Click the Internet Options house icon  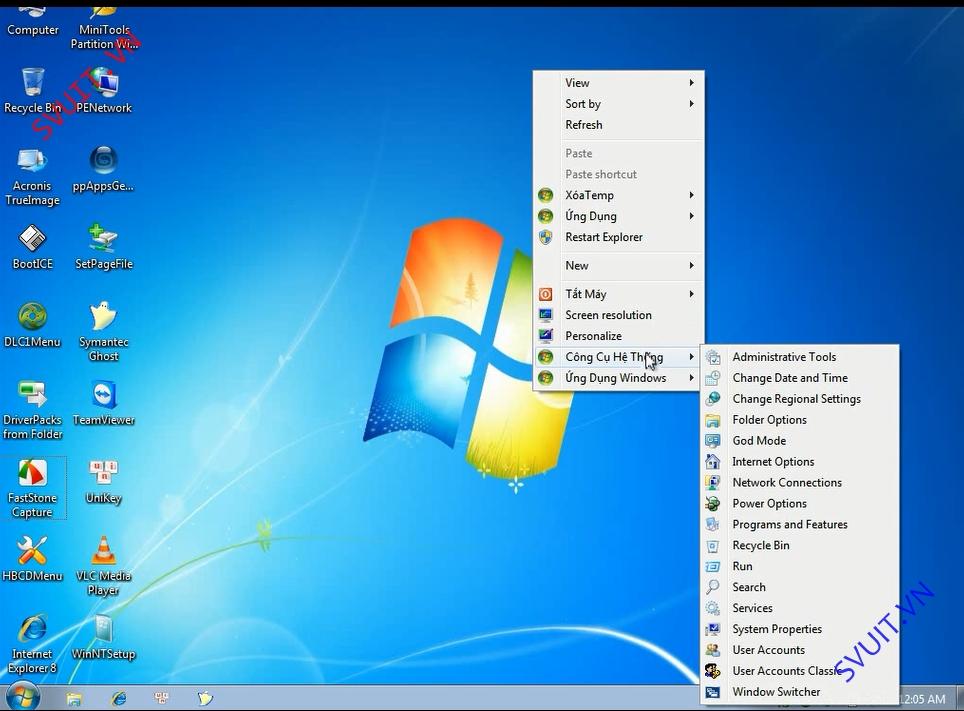click(x=713, y=461)
